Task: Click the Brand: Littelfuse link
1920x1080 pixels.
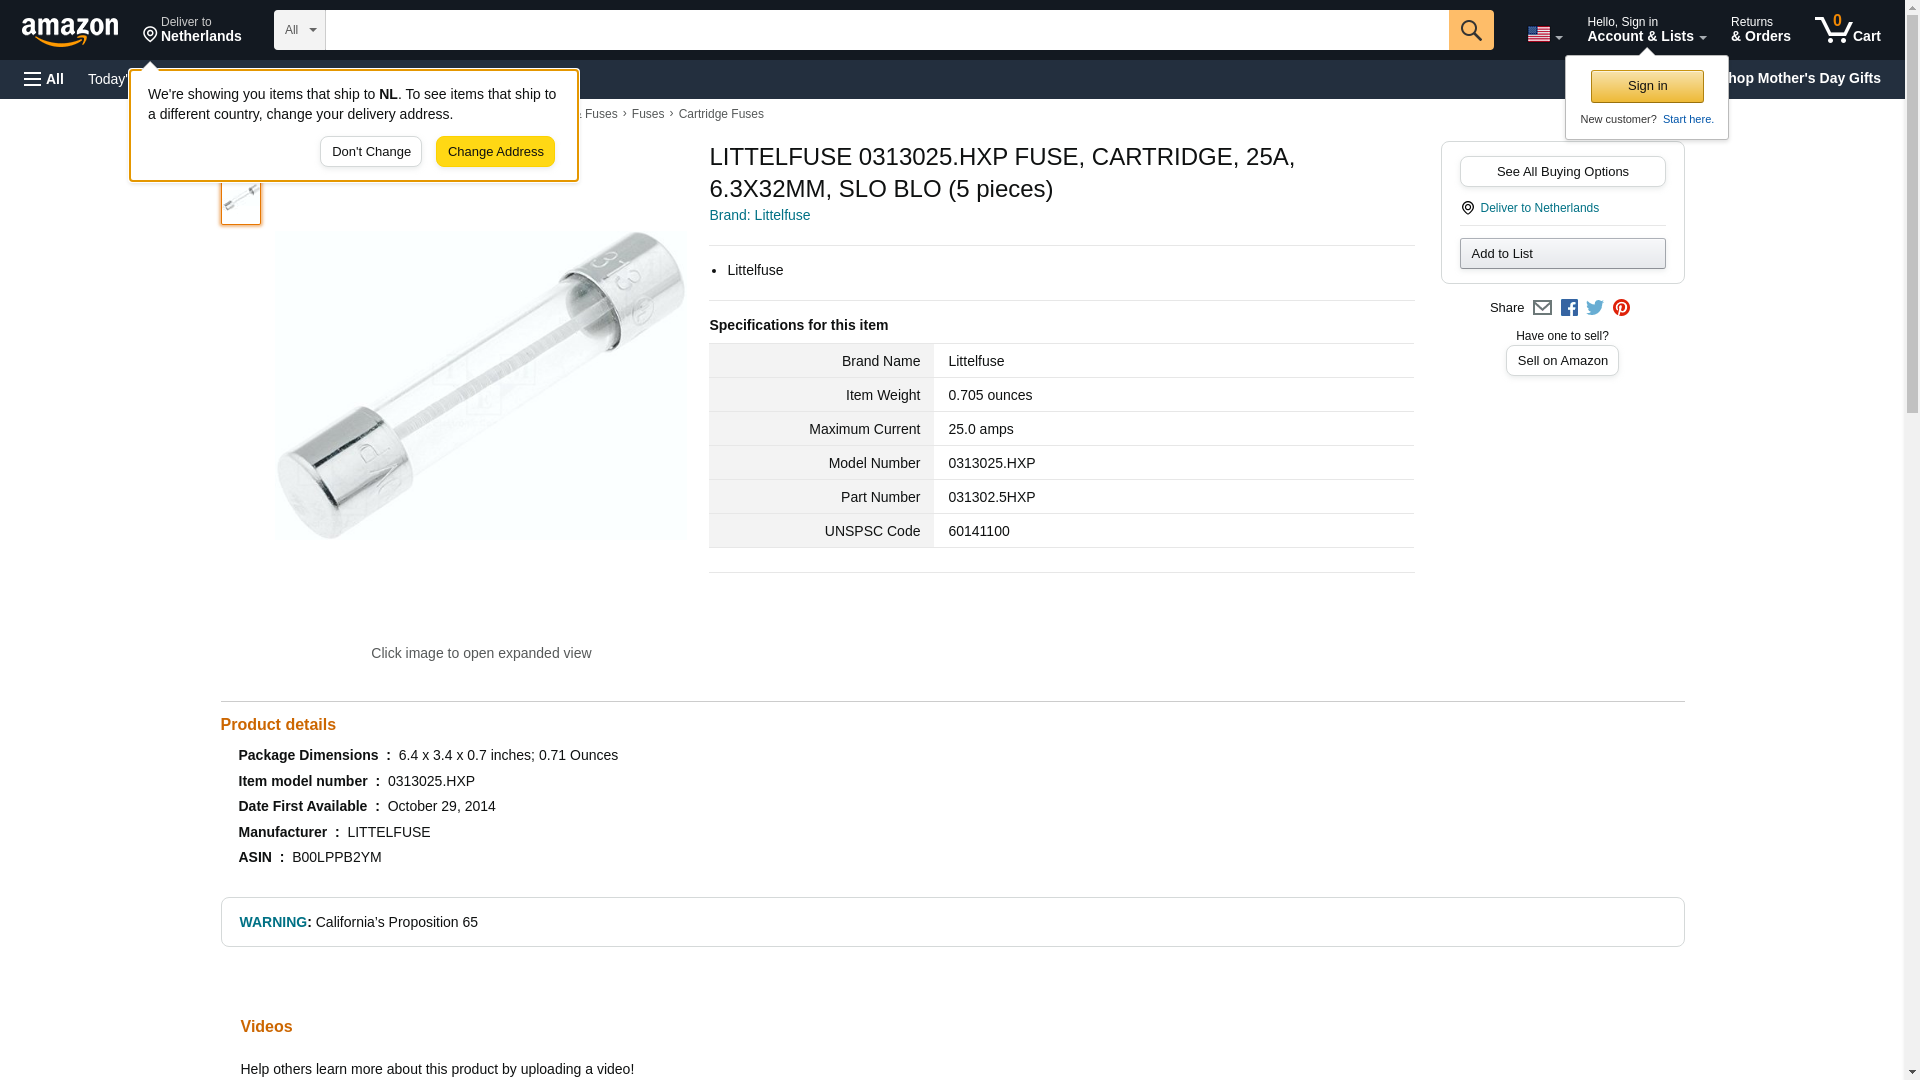Action: click(759, 215)
